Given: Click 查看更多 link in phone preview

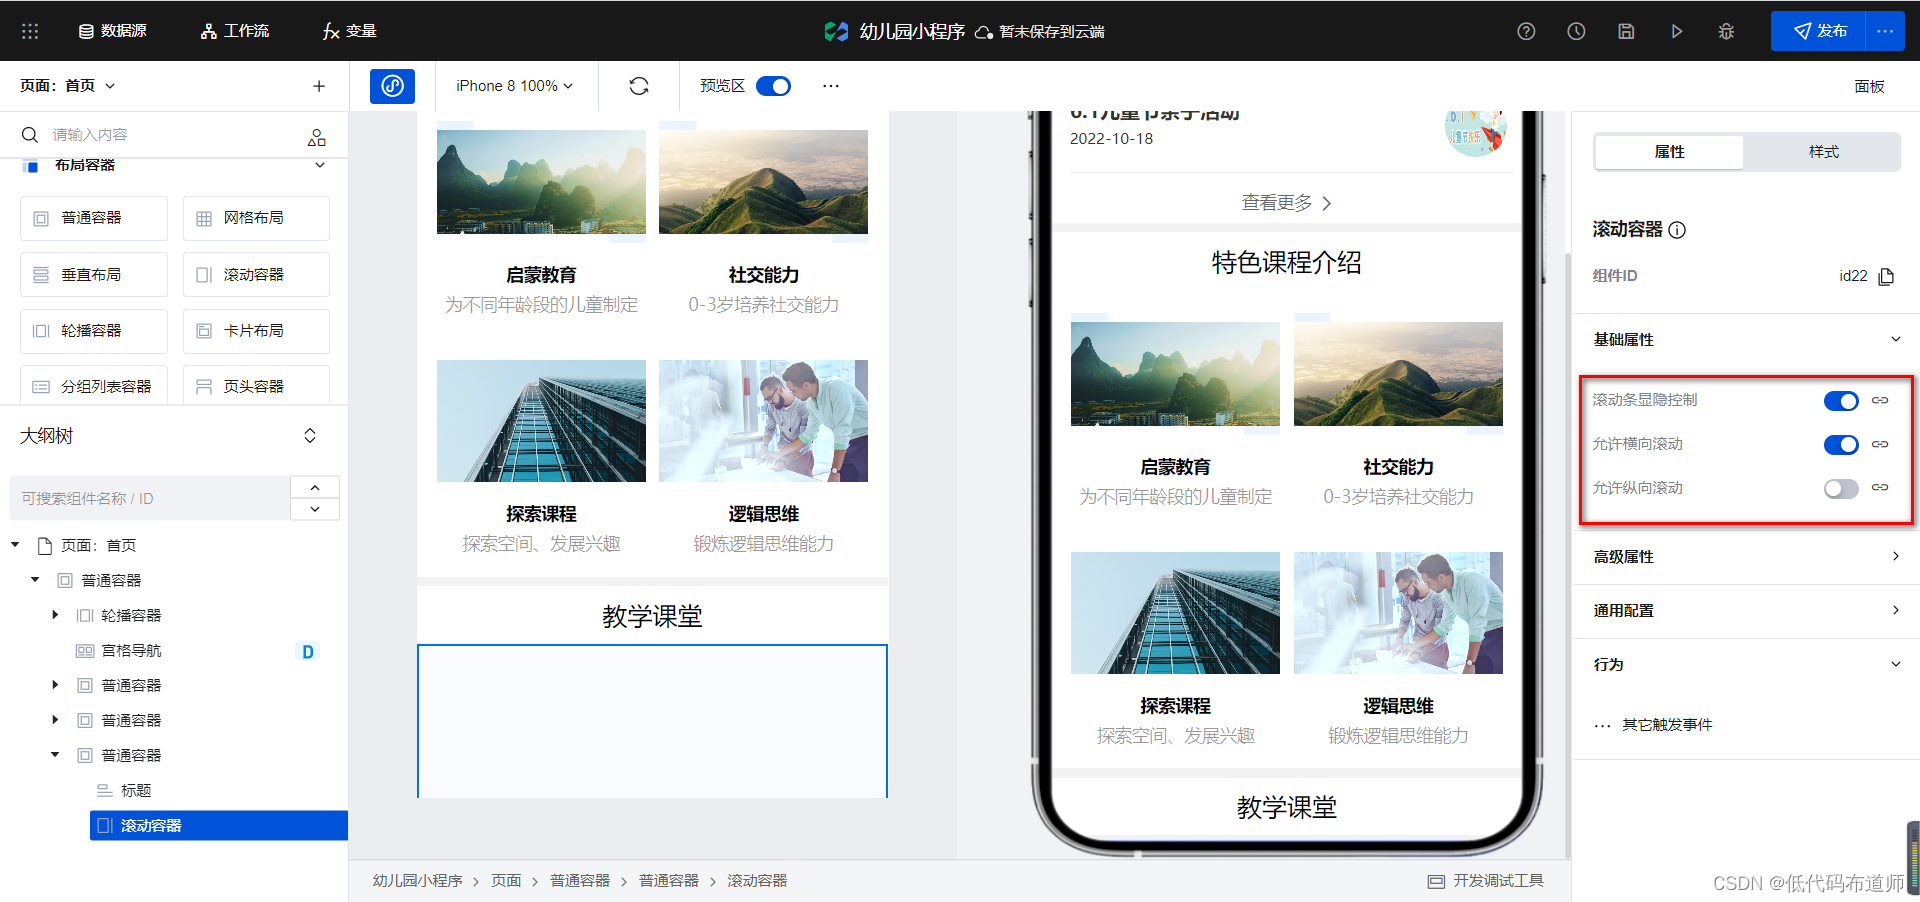Looking at the screenshot, I should click(1287, 203).
